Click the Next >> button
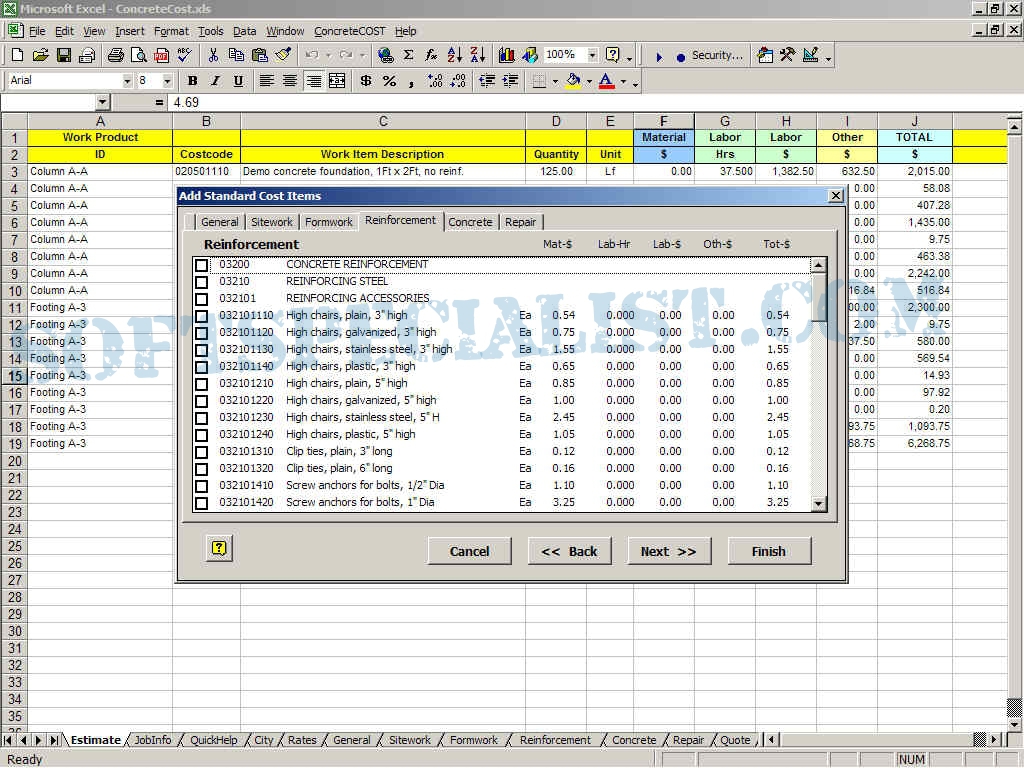The height and width of the screenshot is (768, 1024). (x=669, y=551)
